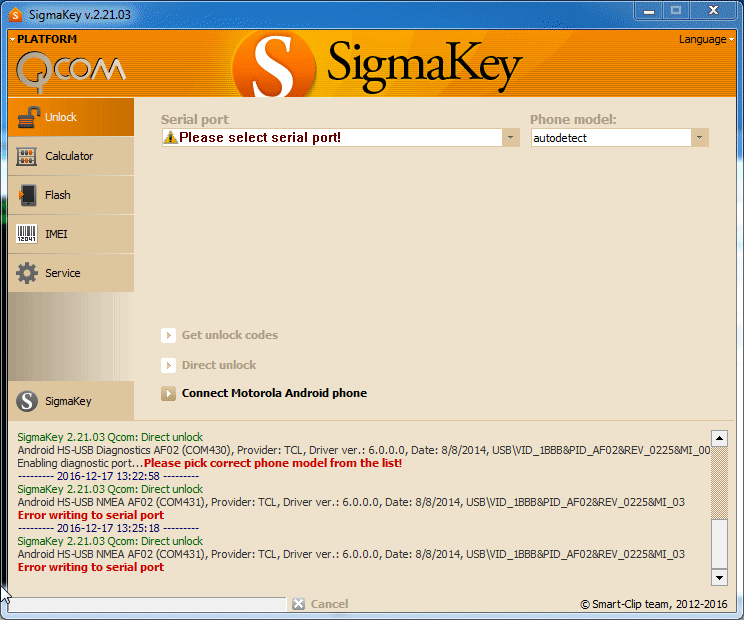Click the open padlock Unlock icon
This screenshot has width=744, height=620.
click(28, 117)
